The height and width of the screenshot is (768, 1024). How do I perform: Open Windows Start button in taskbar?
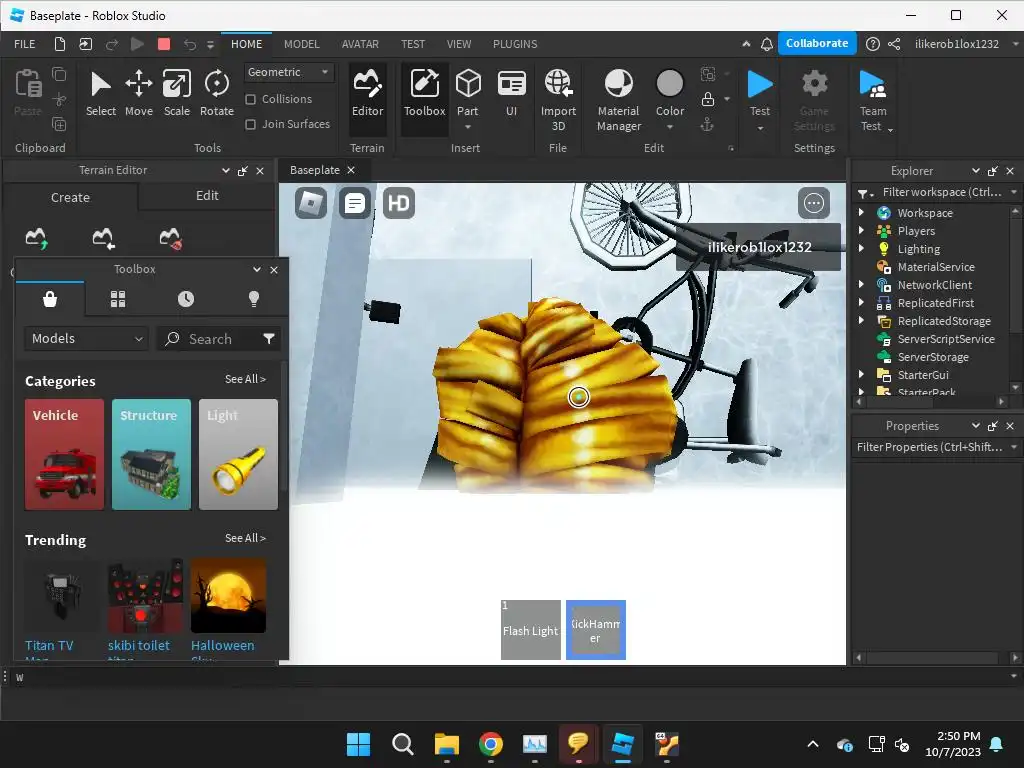(358, 744)
